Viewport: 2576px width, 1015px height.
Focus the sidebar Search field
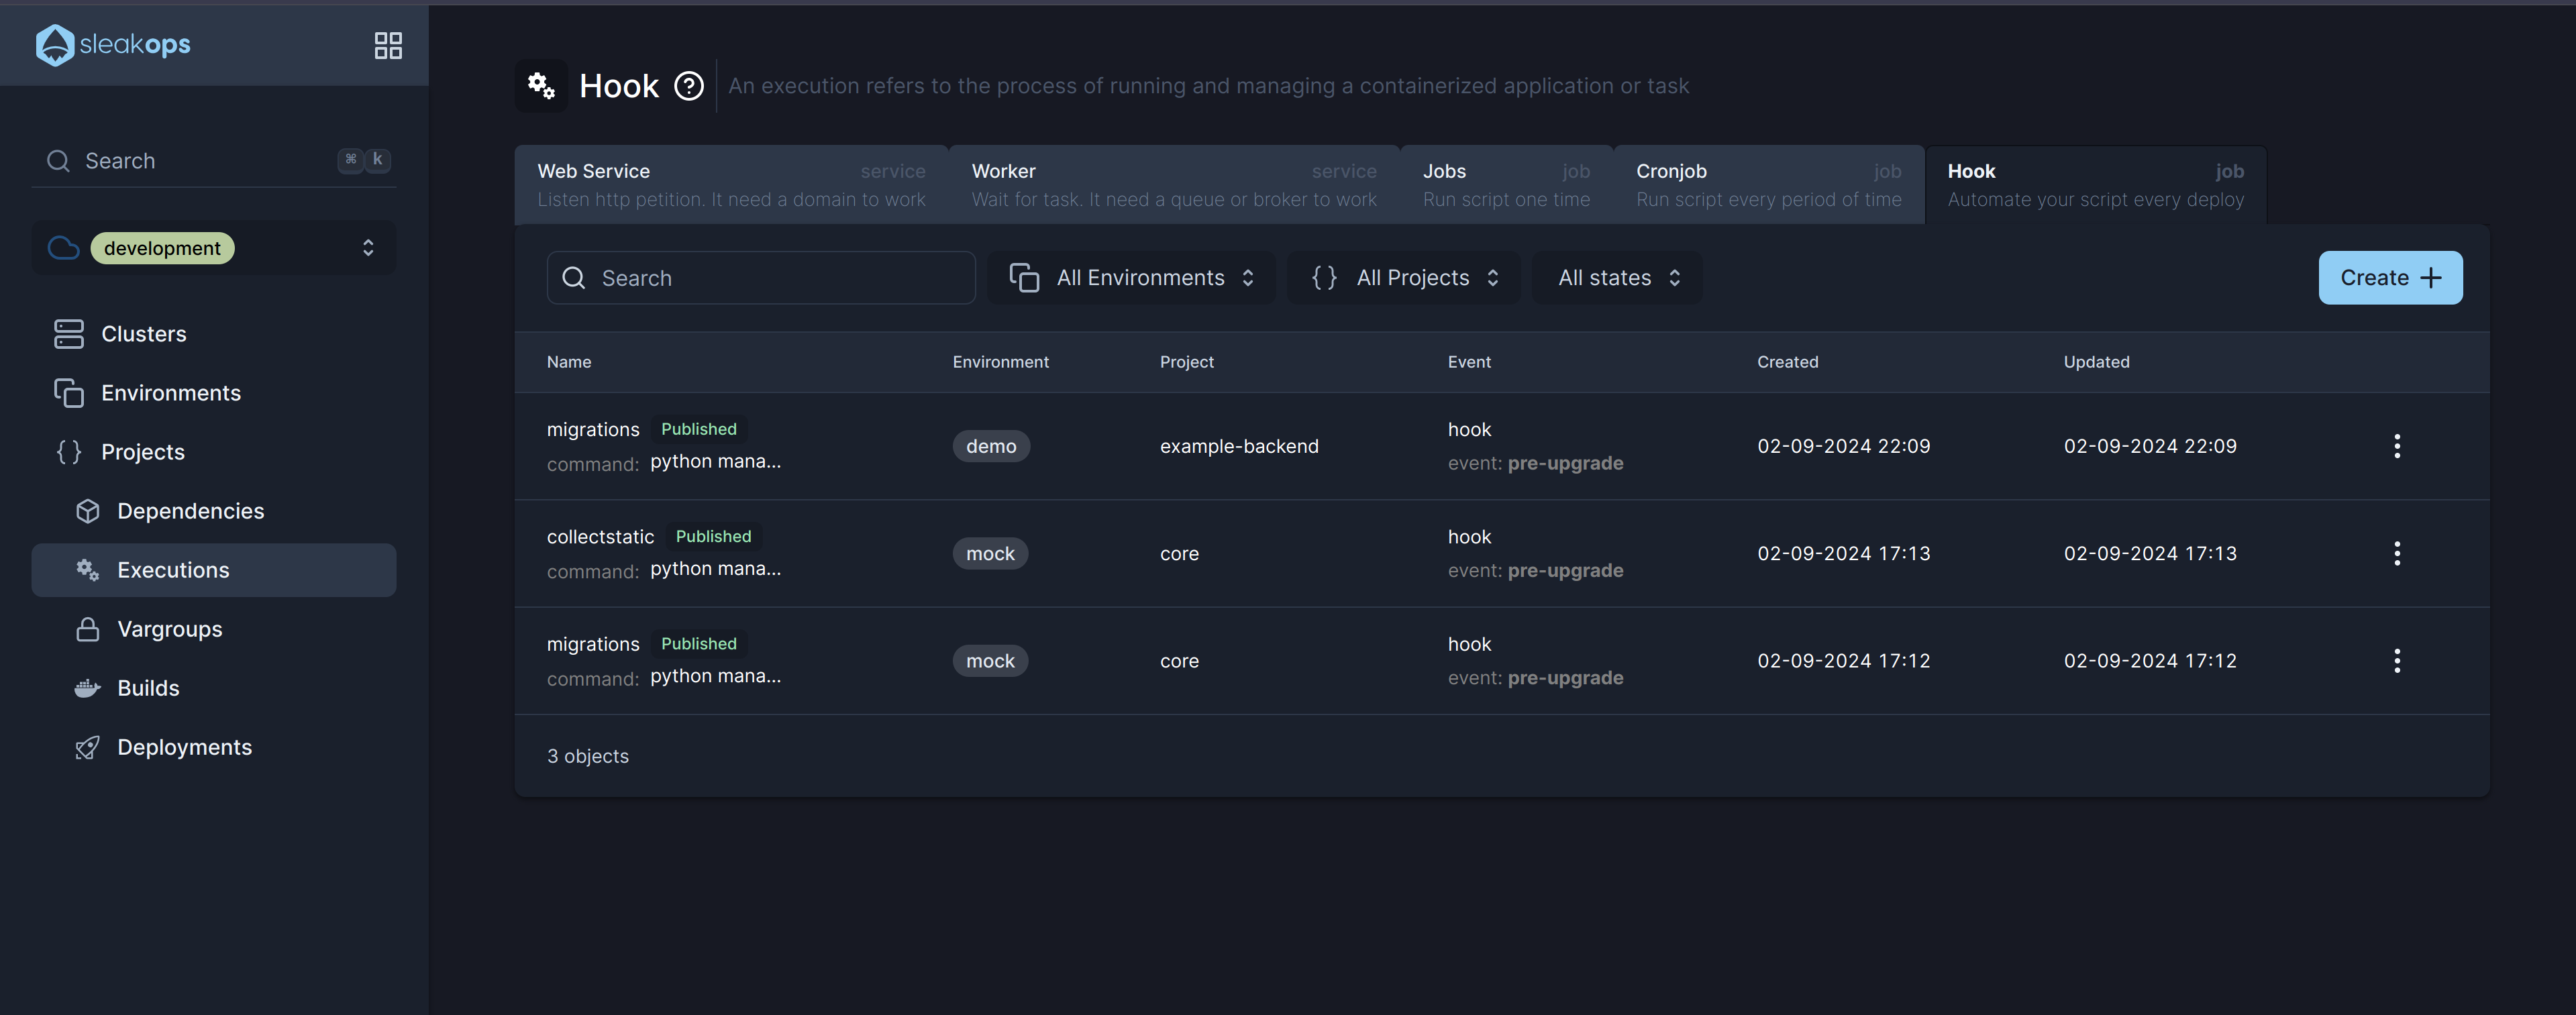(214, 161)
